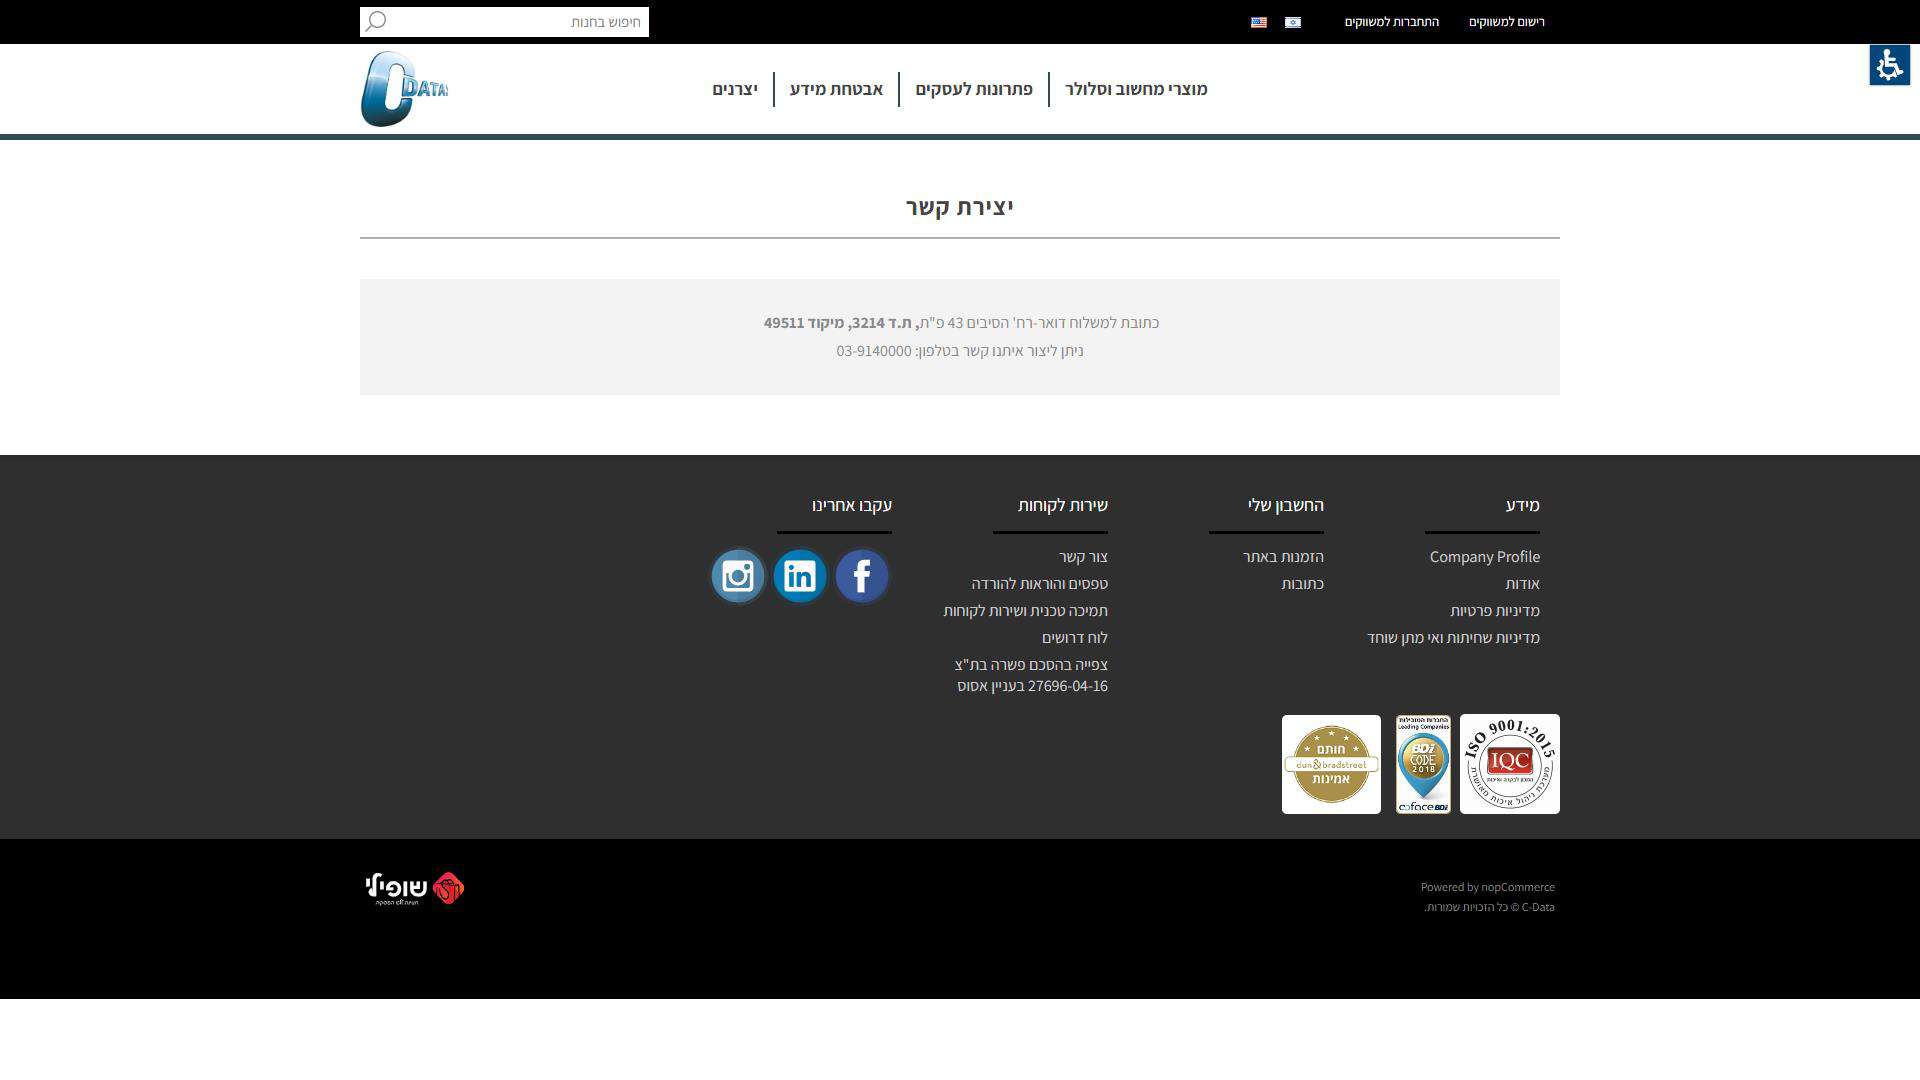Open אבטחת מידע menu item
Viewport: 1920px width, 1080px height.
[836, 89]
